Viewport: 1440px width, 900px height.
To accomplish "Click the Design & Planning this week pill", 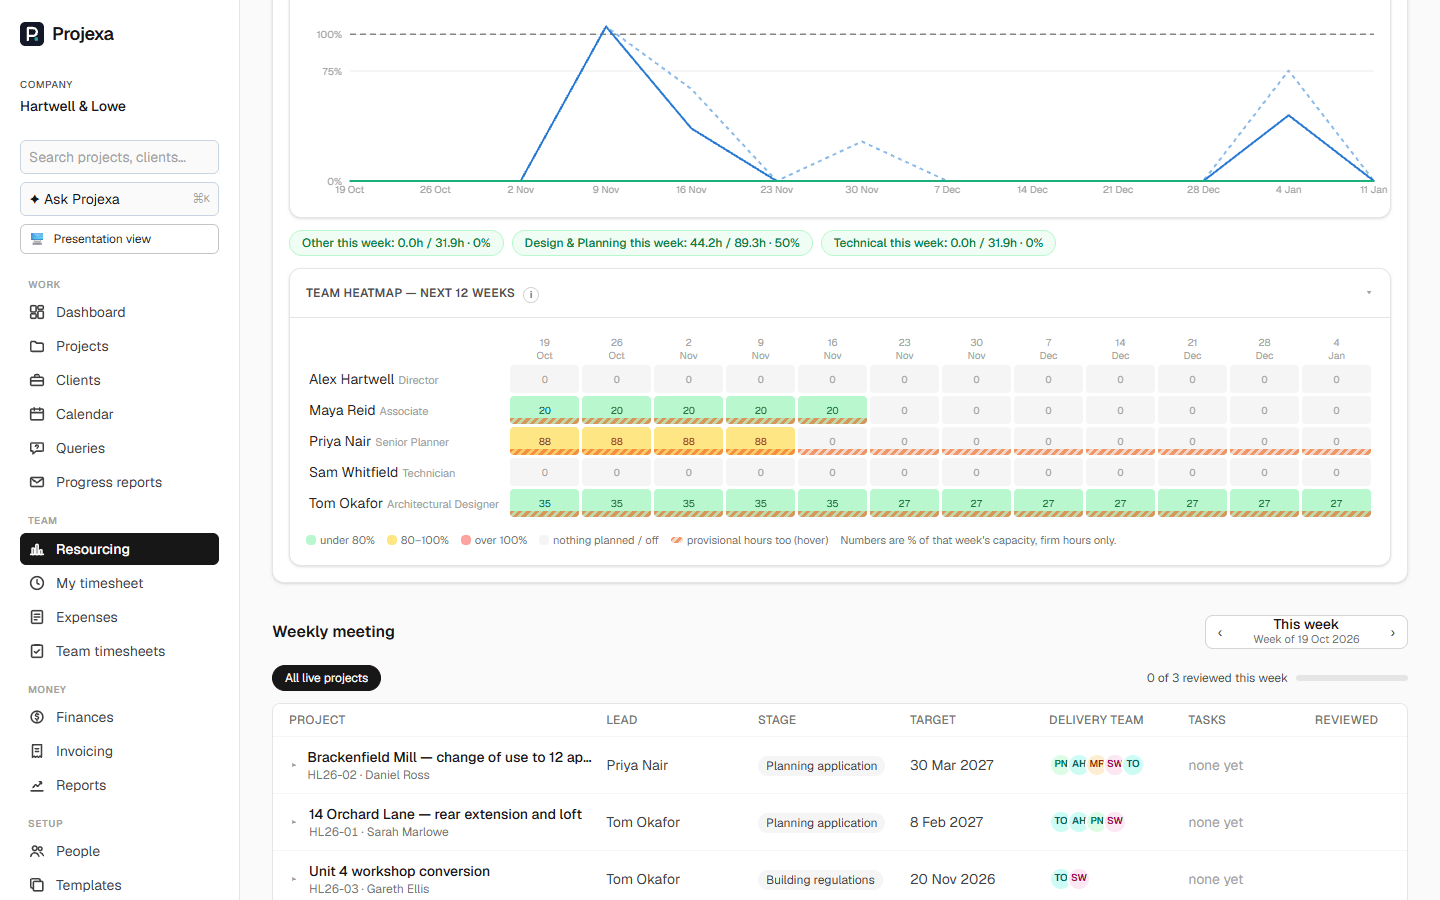I will pyautogui.click(x=662, y=243).
